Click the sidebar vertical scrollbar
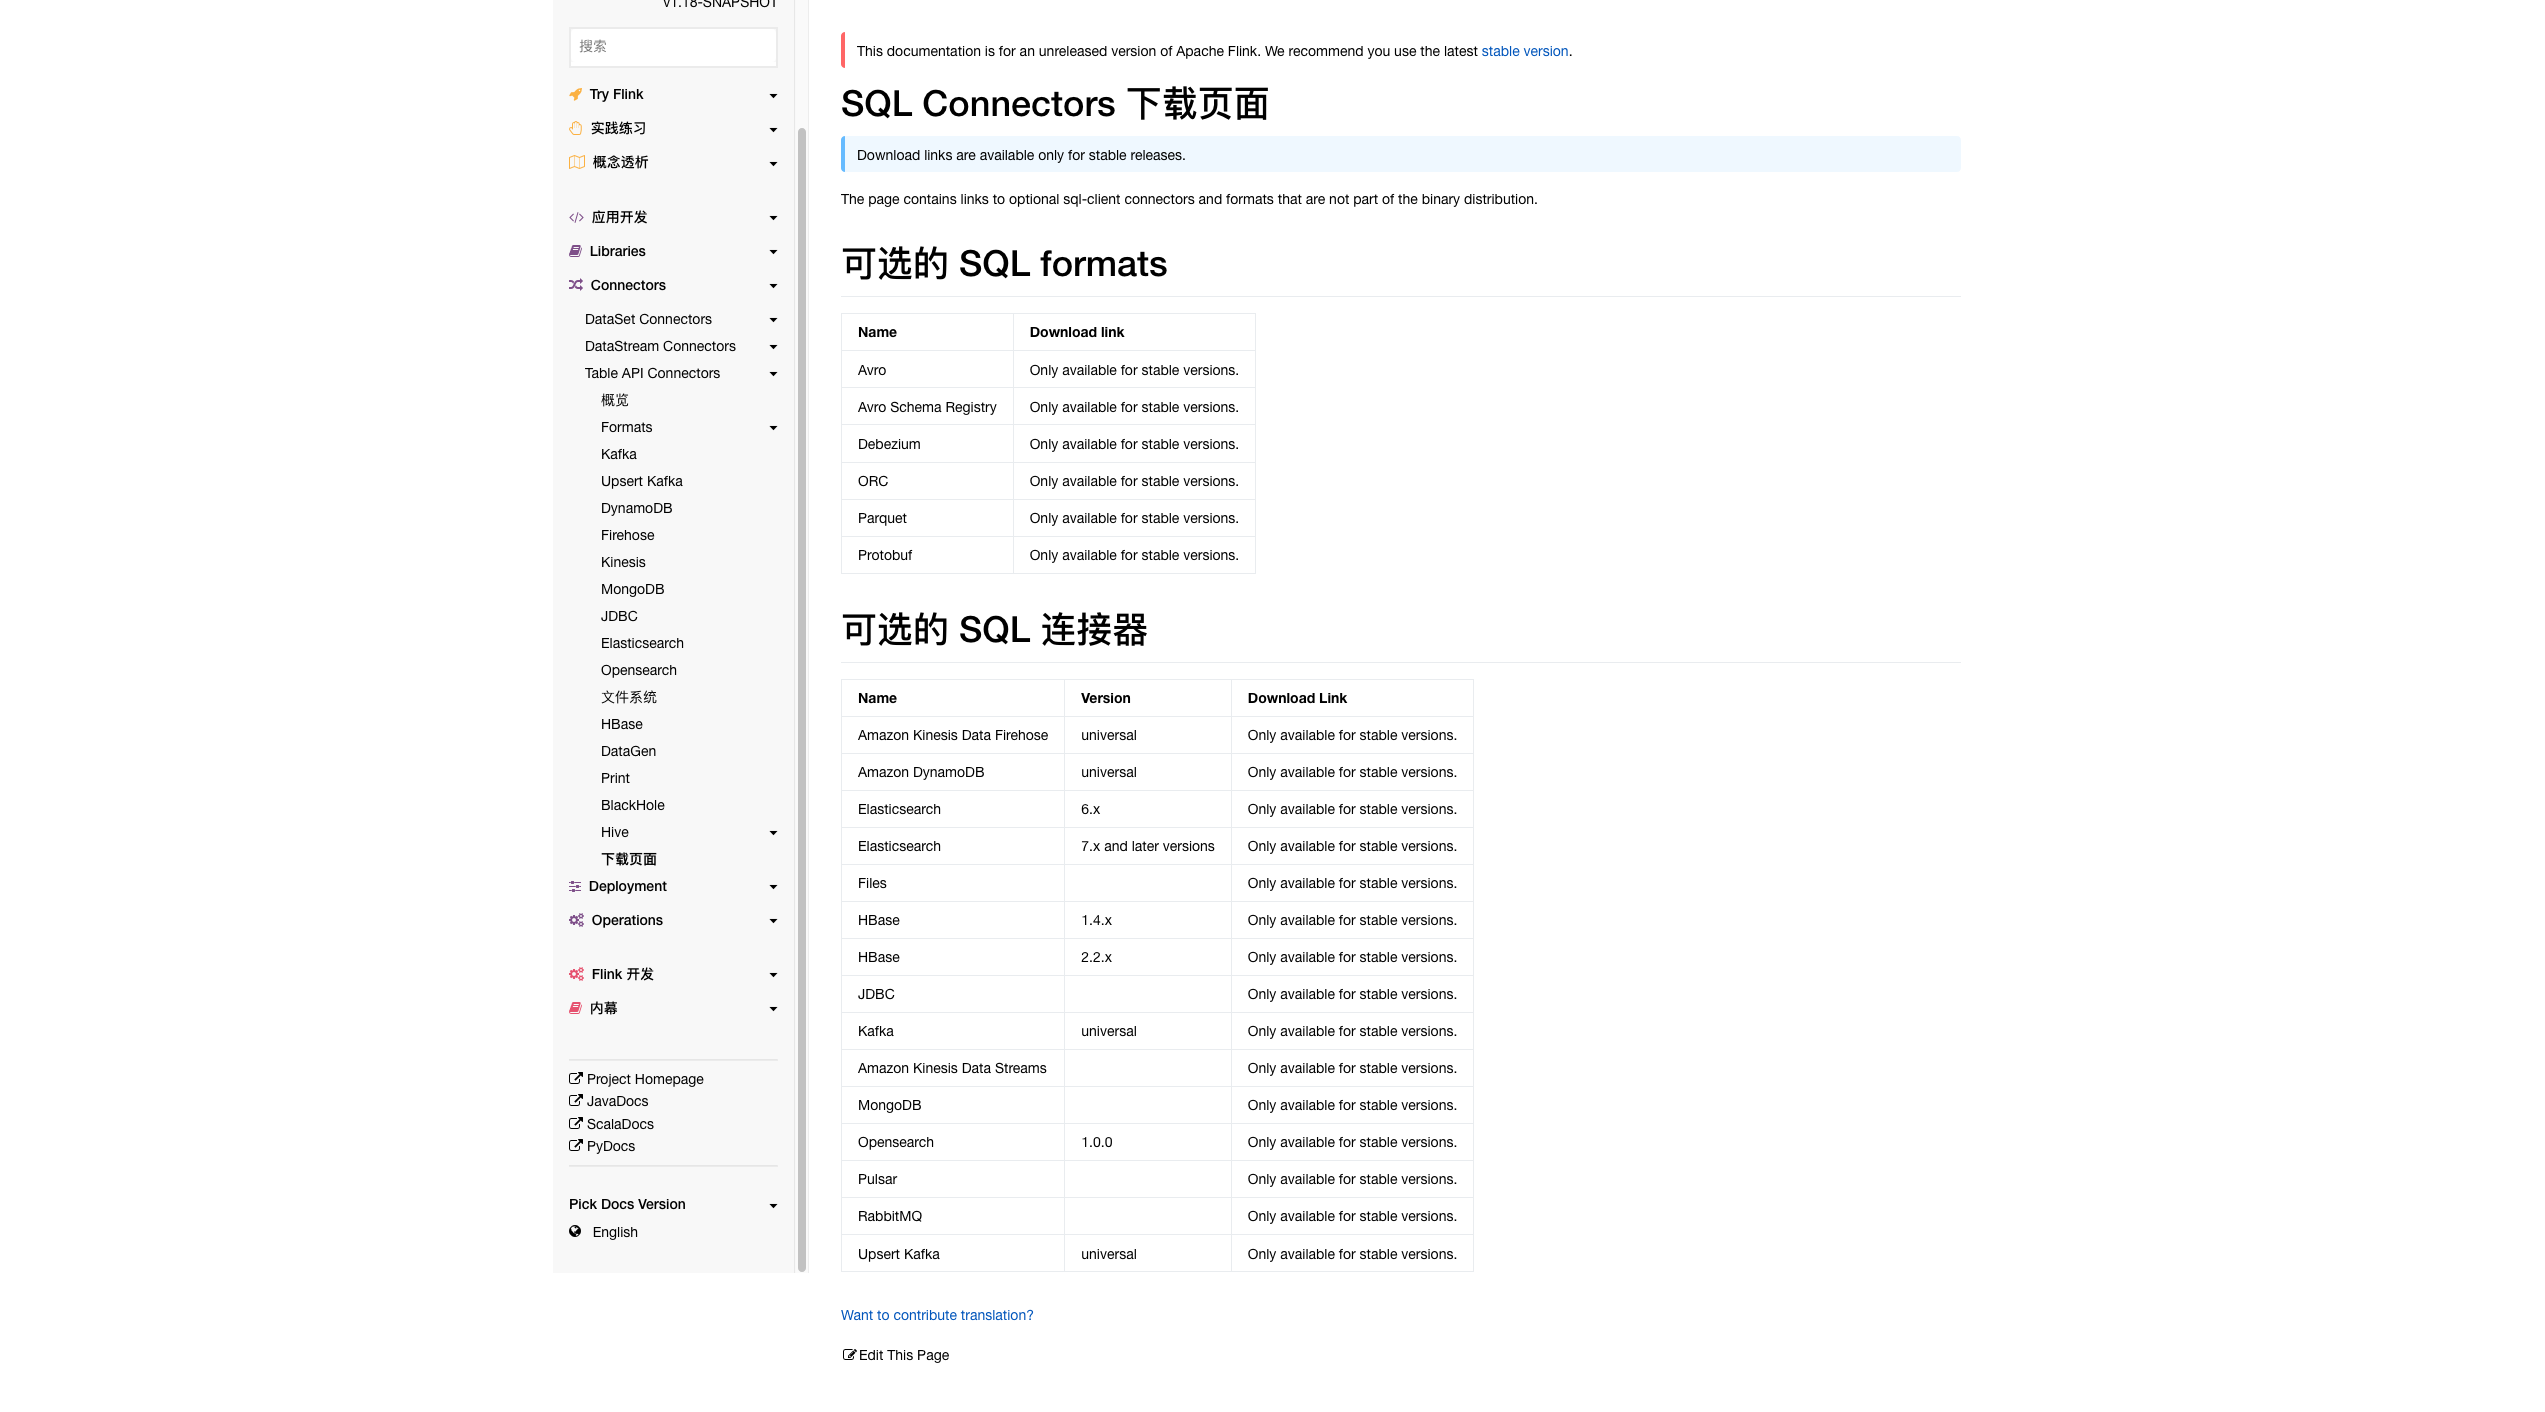 (801, 700)
